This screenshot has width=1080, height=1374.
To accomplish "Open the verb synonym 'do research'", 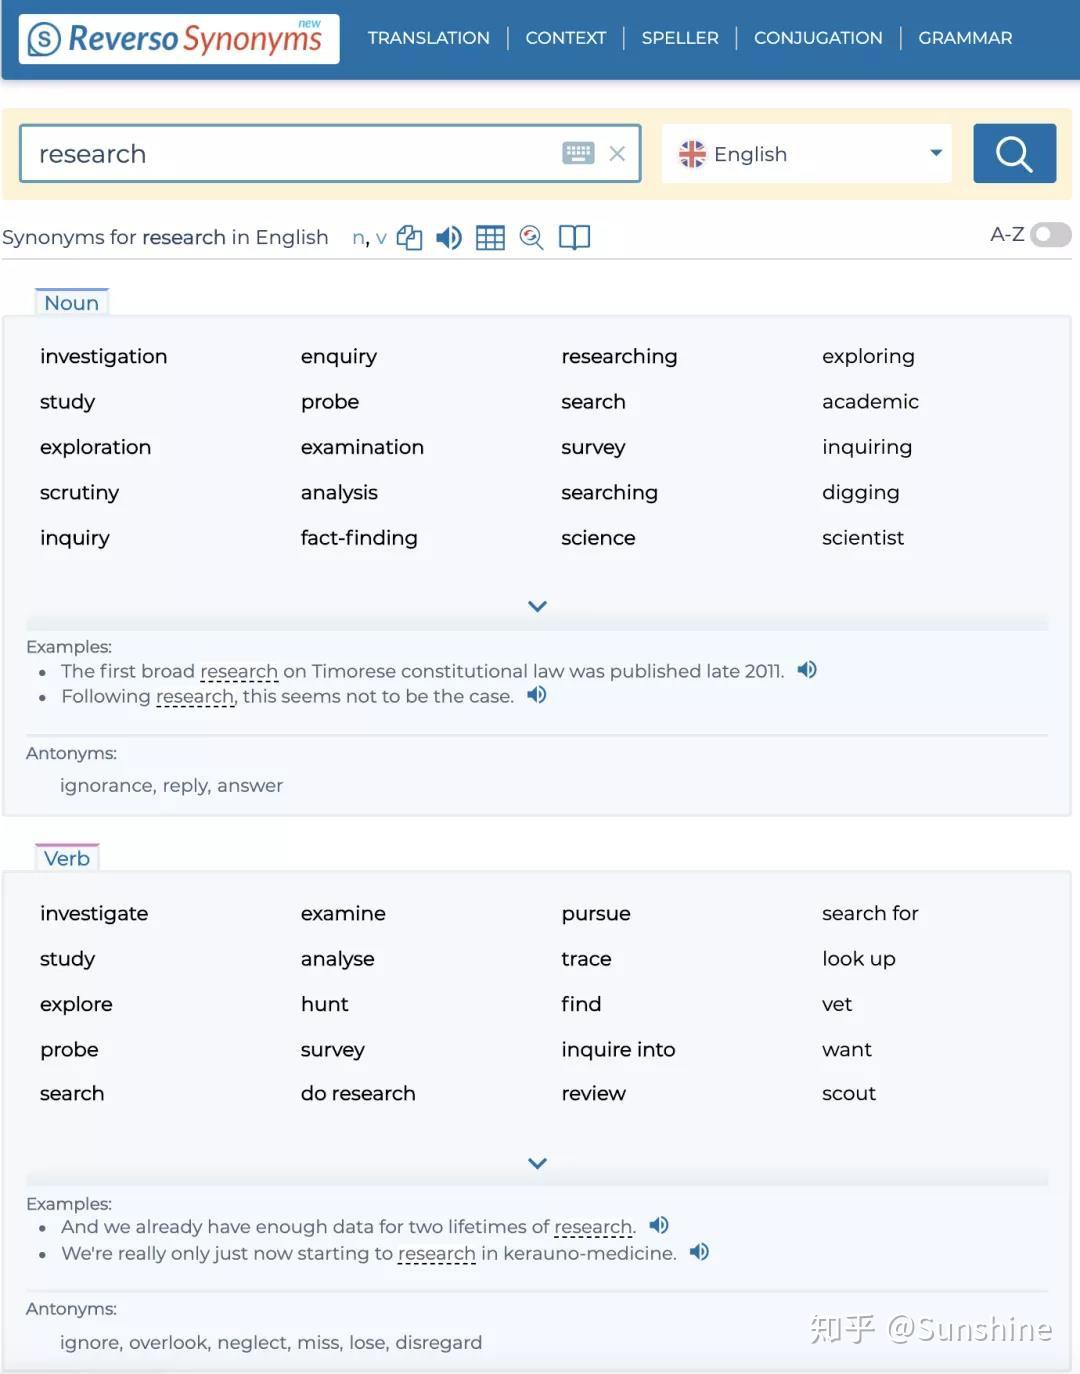I will click(358, 1093).
